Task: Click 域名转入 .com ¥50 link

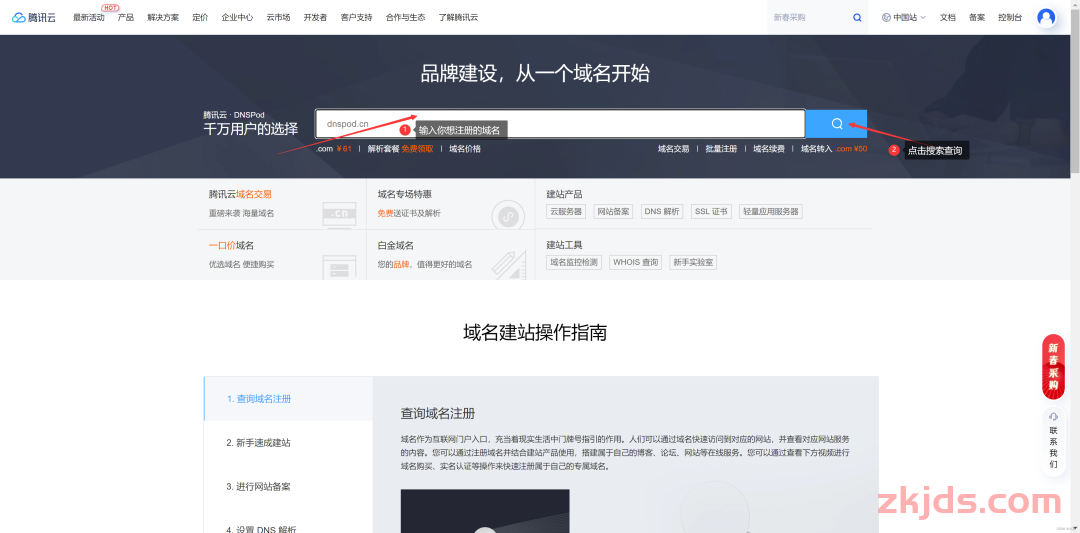Action: pyautogui.click(x=833, y=149)
